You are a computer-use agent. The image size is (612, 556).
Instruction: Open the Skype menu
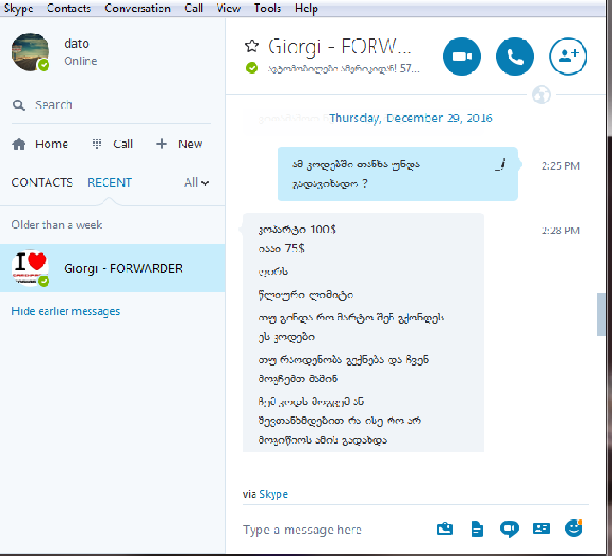[x=18, y=8]
